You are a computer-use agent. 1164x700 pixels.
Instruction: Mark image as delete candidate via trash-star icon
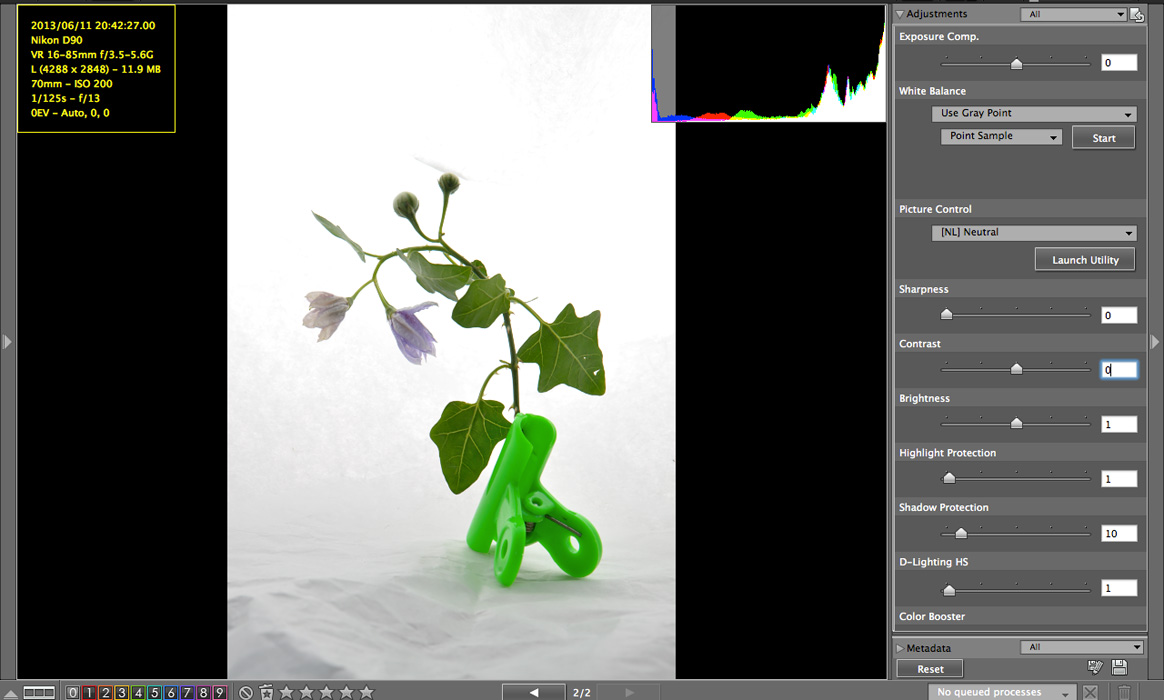pyautogui.click(x=267, y=692)
